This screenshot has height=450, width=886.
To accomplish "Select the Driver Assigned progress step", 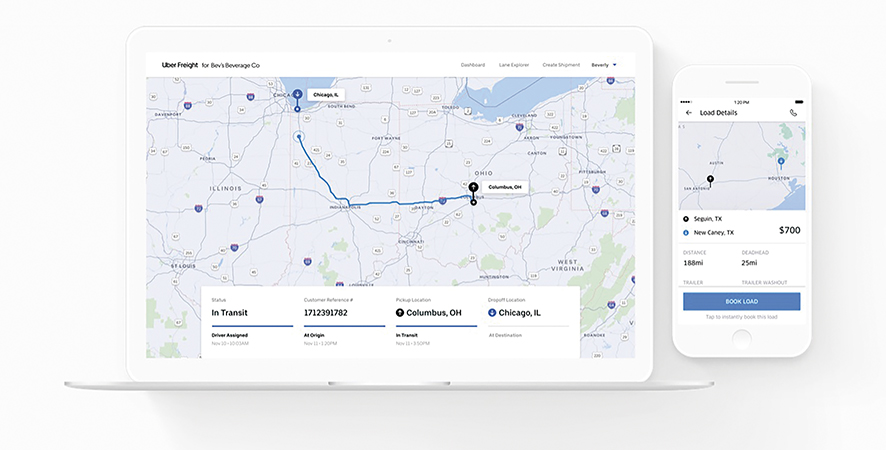I will click(229, 335).
